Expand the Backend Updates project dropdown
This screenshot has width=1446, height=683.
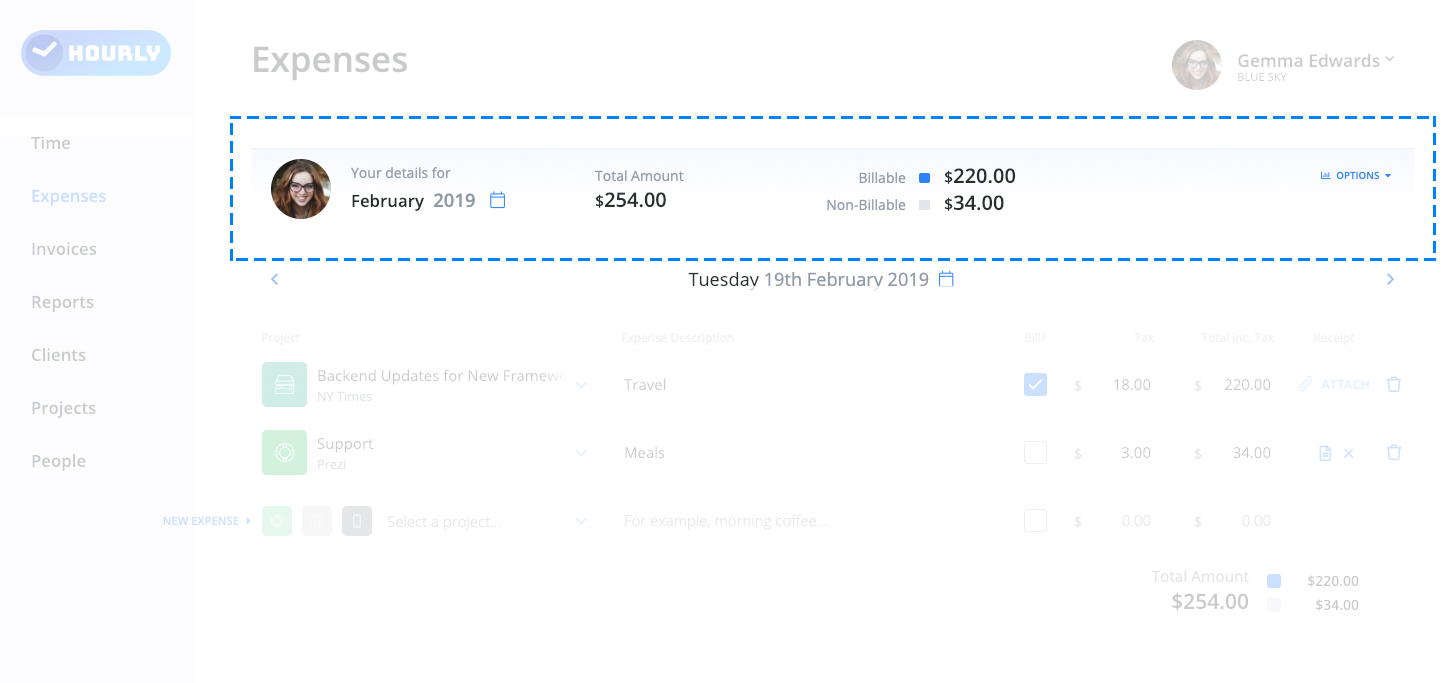pos(581,385)
